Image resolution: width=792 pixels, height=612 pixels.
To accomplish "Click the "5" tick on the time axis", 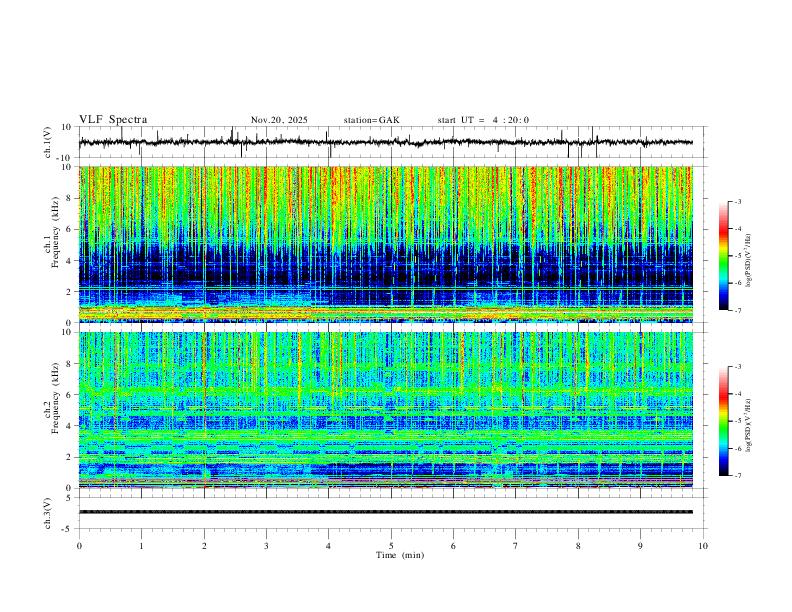I will [391, 546].
